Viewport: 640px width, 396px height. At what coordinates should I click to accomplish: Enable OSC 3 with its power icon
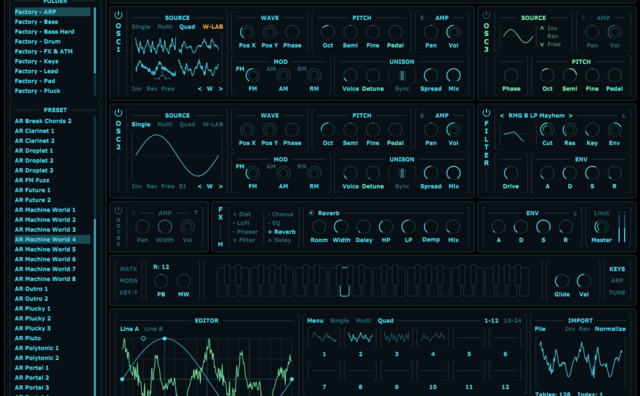point(486,15)
